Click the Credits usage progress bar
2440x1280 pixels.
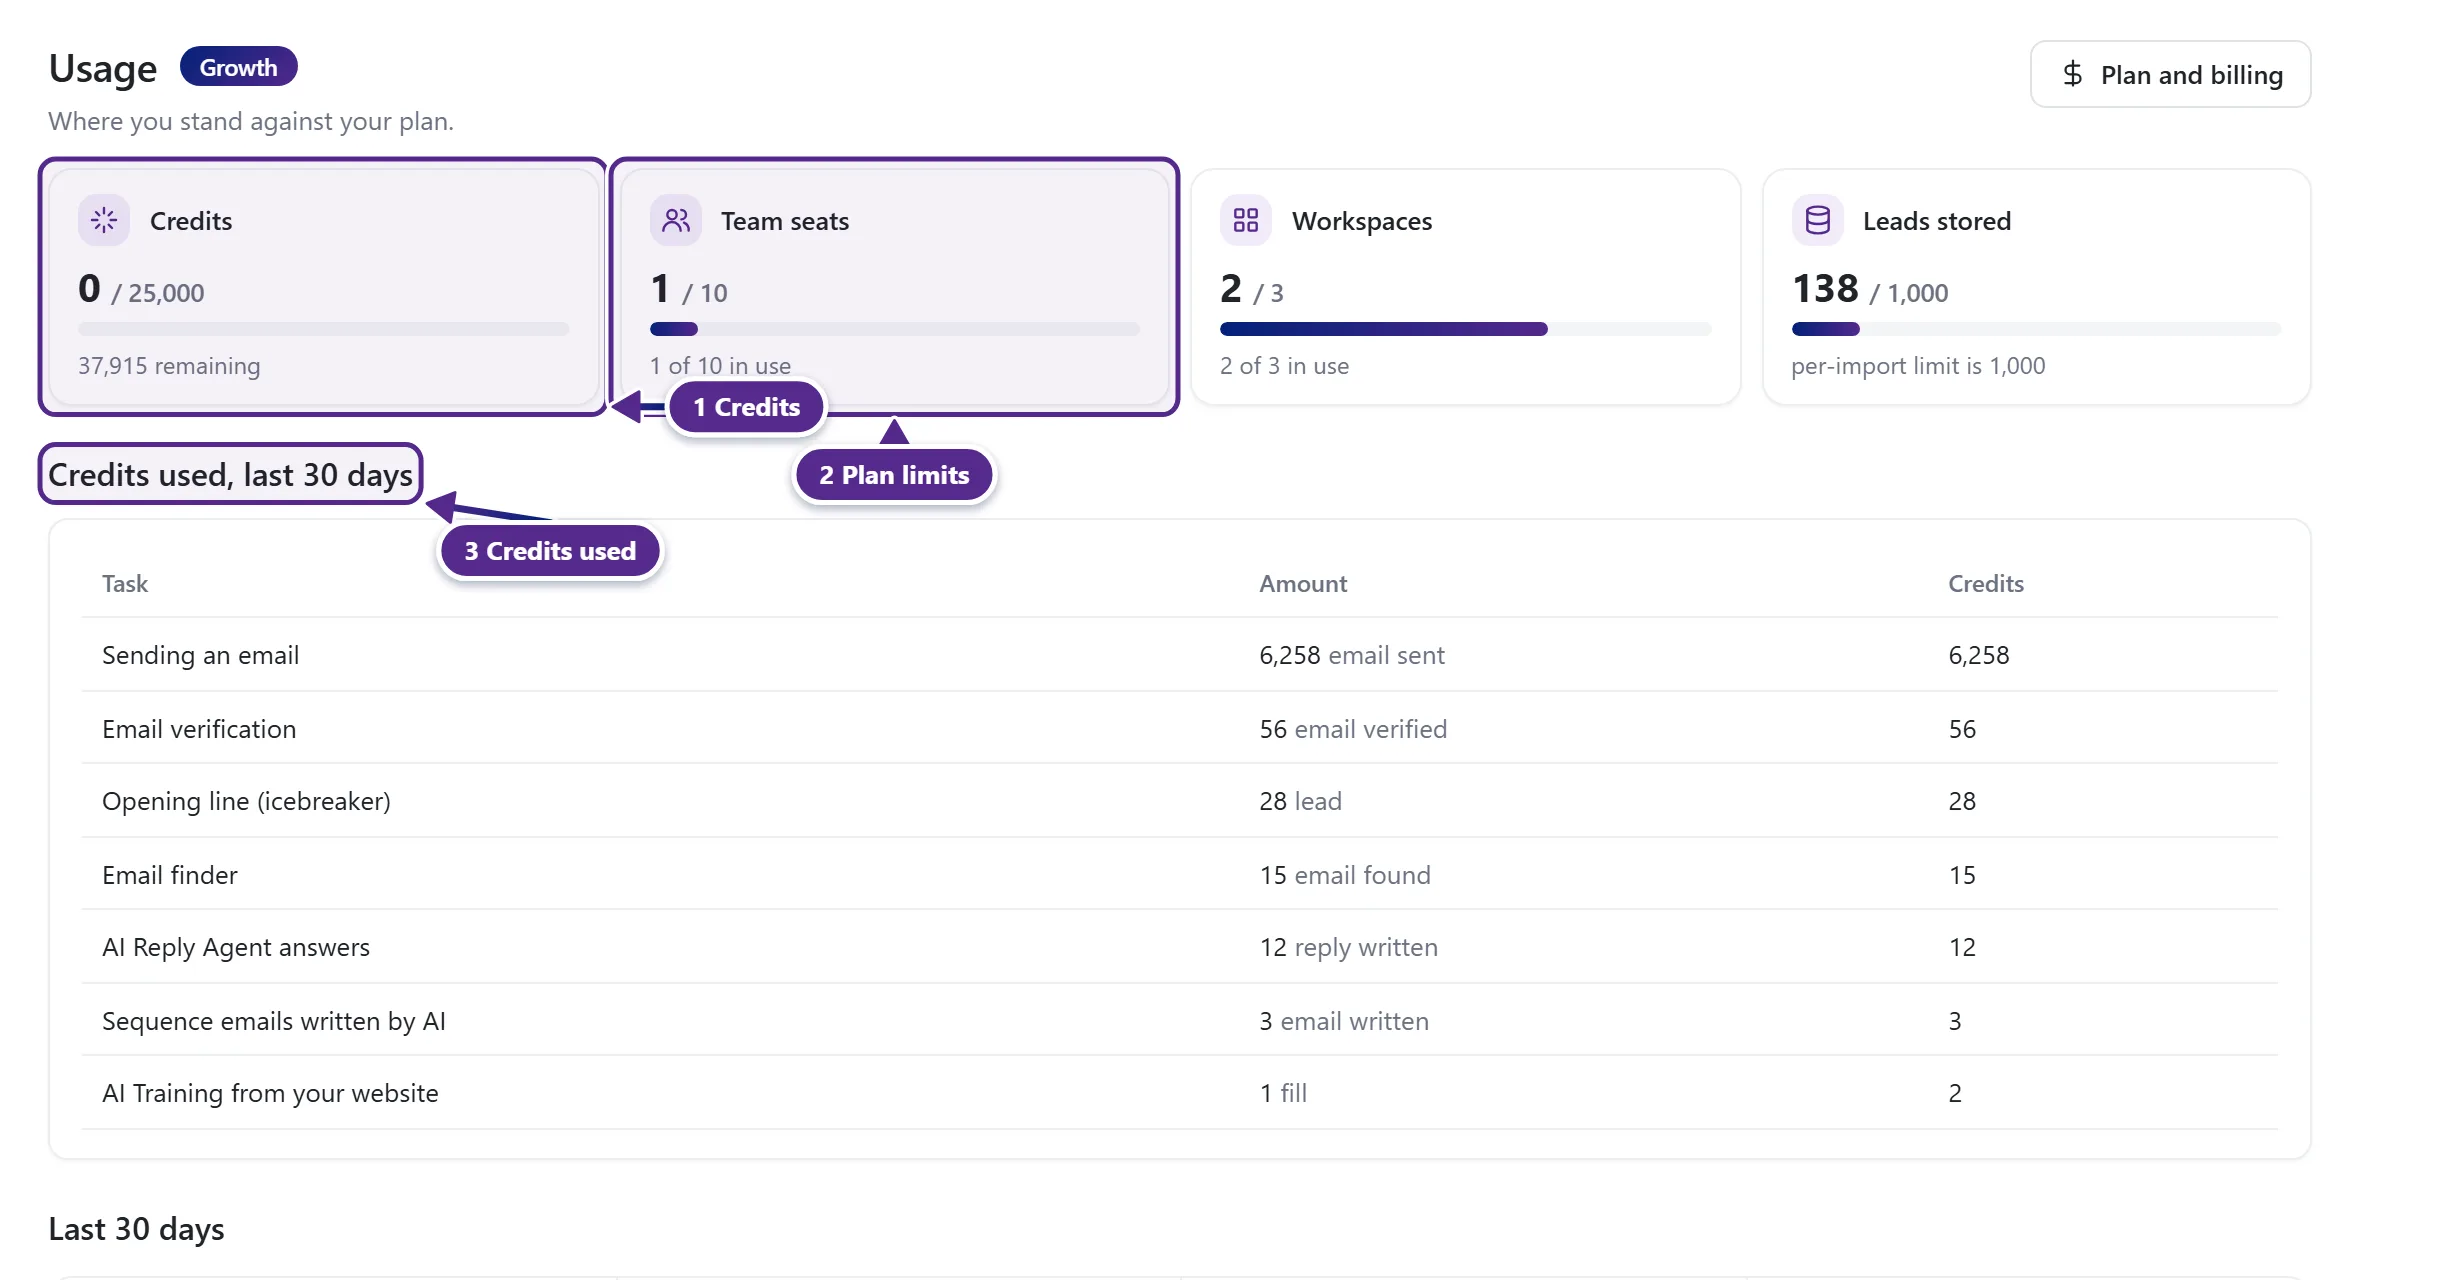(324, 329)
